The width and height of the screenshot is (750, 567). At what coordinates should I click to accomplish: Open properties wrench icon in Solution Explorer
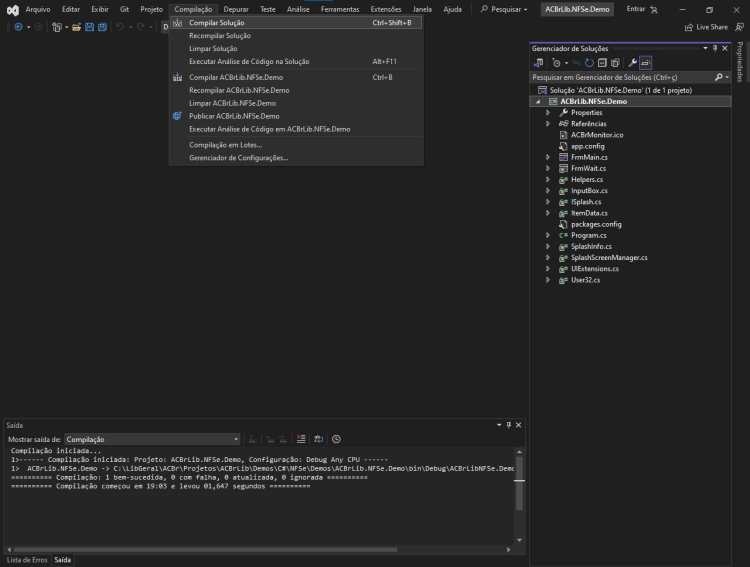tap(632, 63)
